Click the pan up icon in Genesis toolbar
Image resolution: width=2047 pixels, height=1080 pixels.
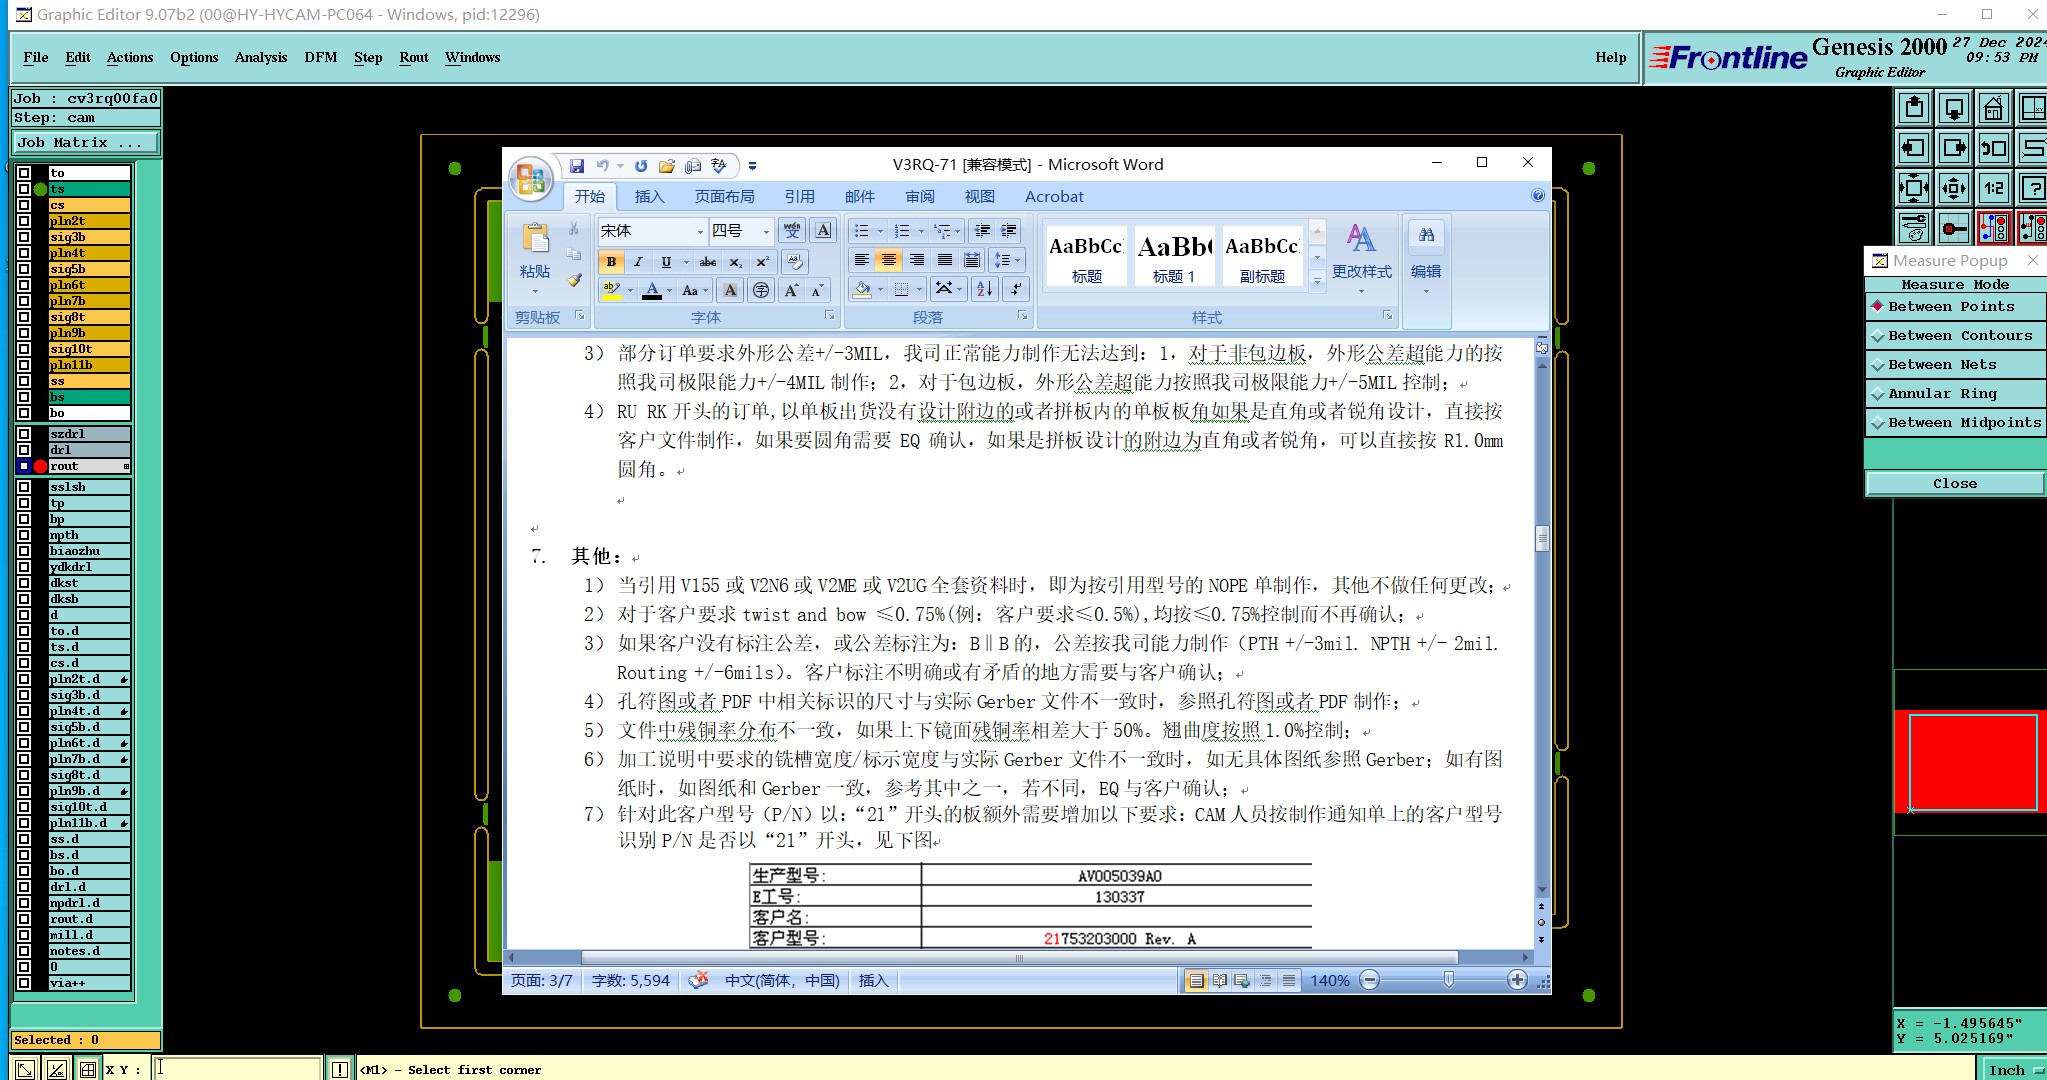1913,108
